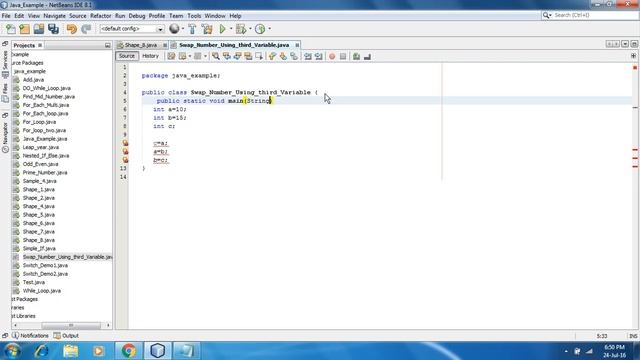Click the Clean and Build Project icon
Image resolution: width=640 pixels, height=360 pixels.
(x=207, y=29)
